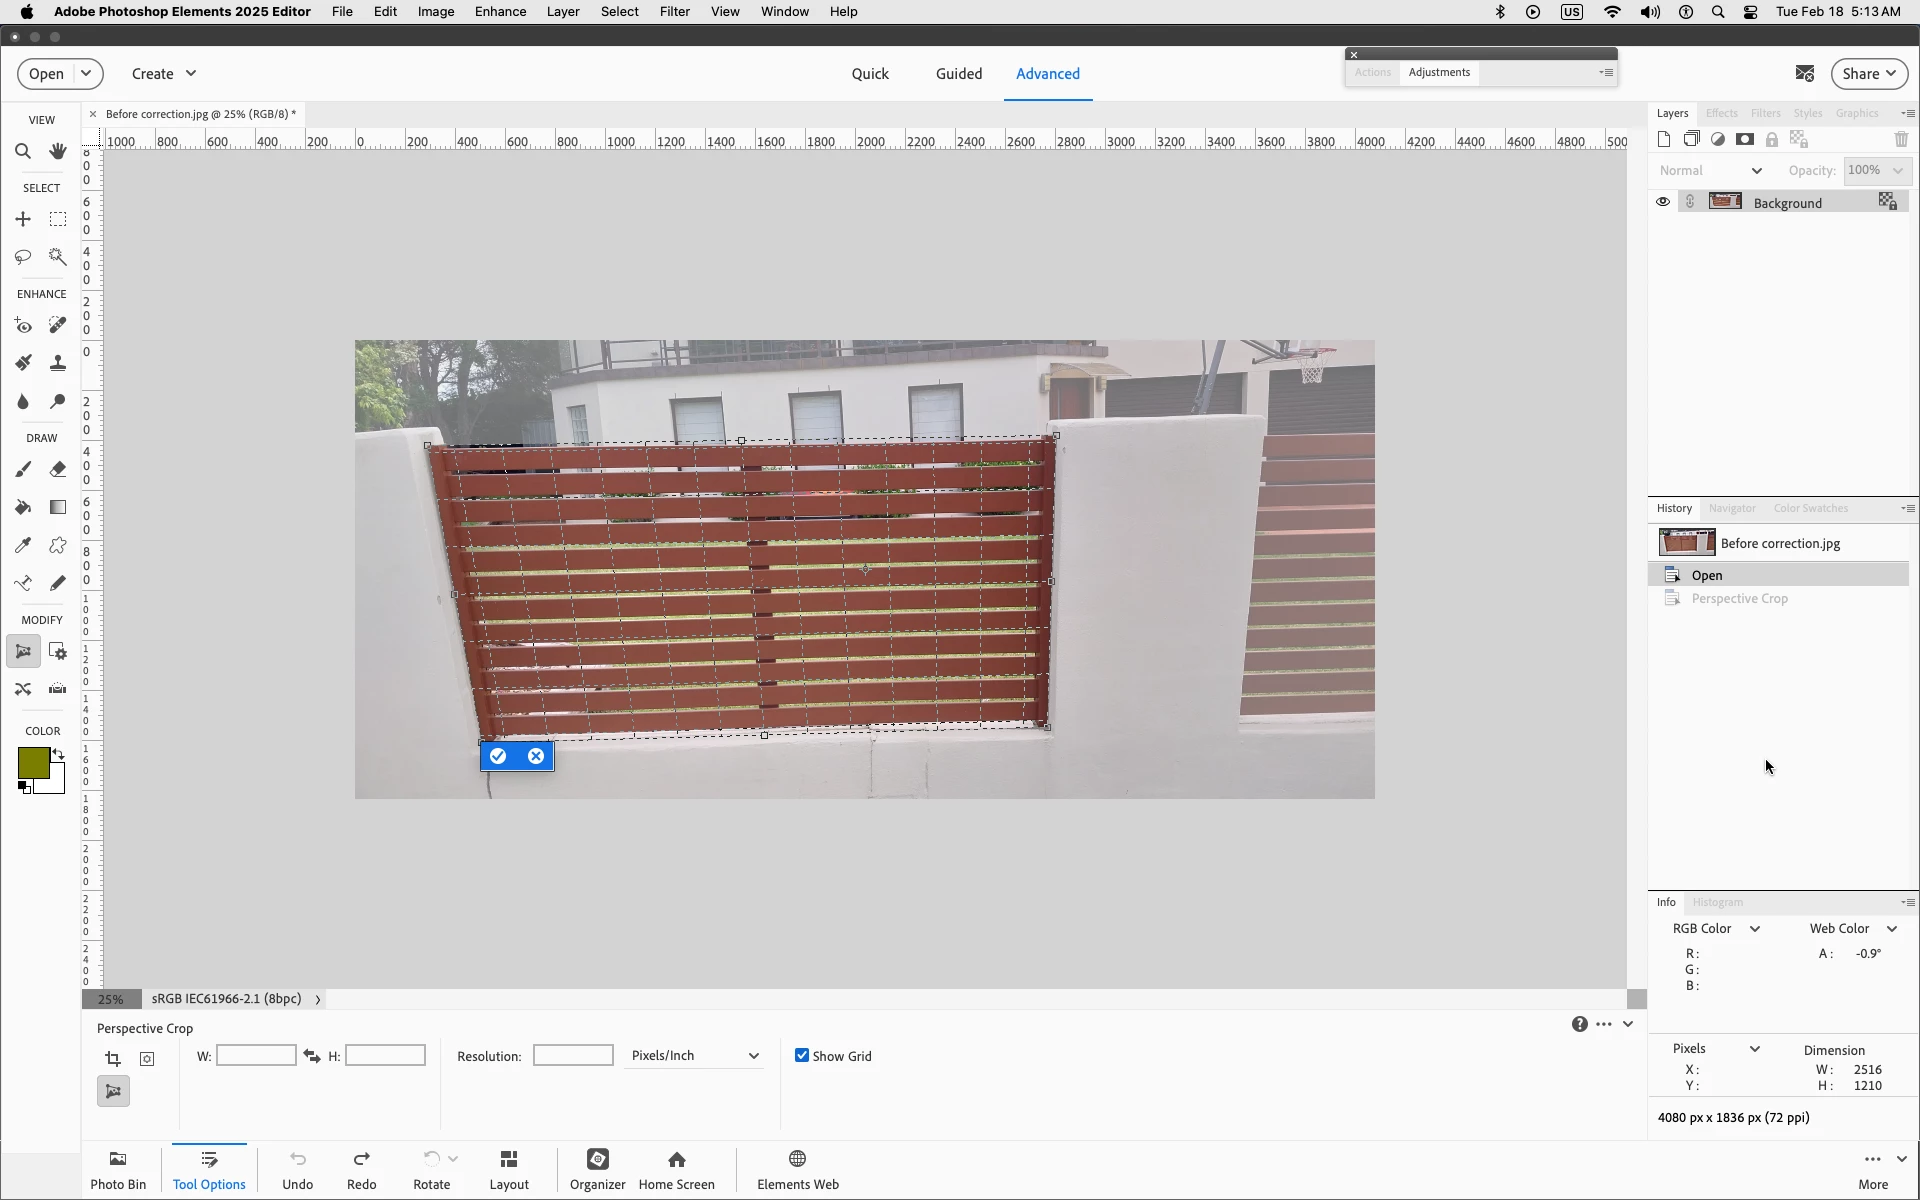
Task: Open the Pixels/Inch resolution dropdown
Action: [x=695, y=1056]
